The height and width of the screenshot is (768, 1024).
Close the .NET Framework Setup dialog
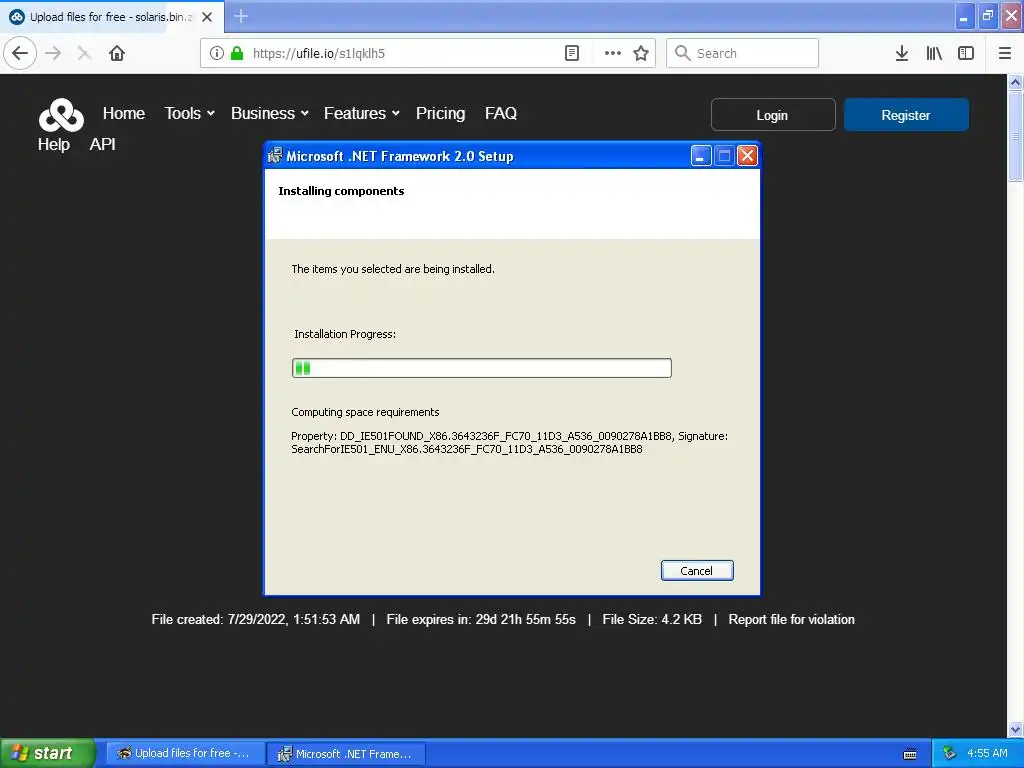tap(747, 156)
